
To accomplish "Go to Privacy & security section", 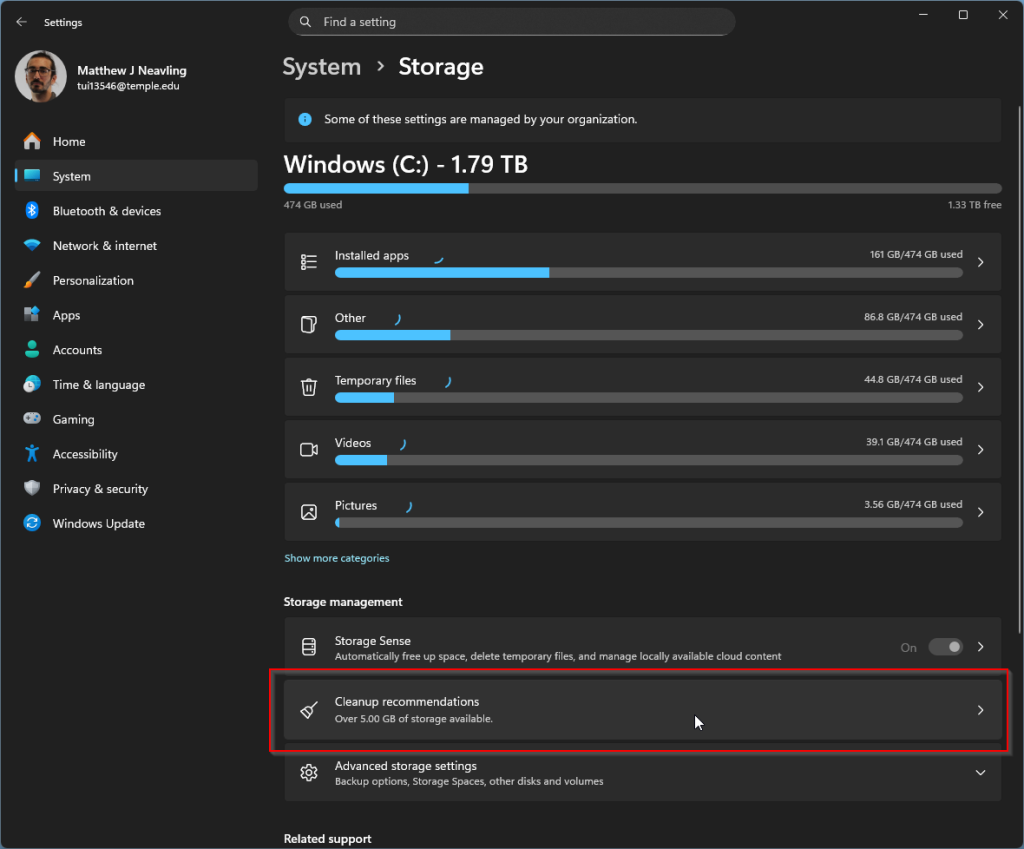I will [x=100, y=489].
